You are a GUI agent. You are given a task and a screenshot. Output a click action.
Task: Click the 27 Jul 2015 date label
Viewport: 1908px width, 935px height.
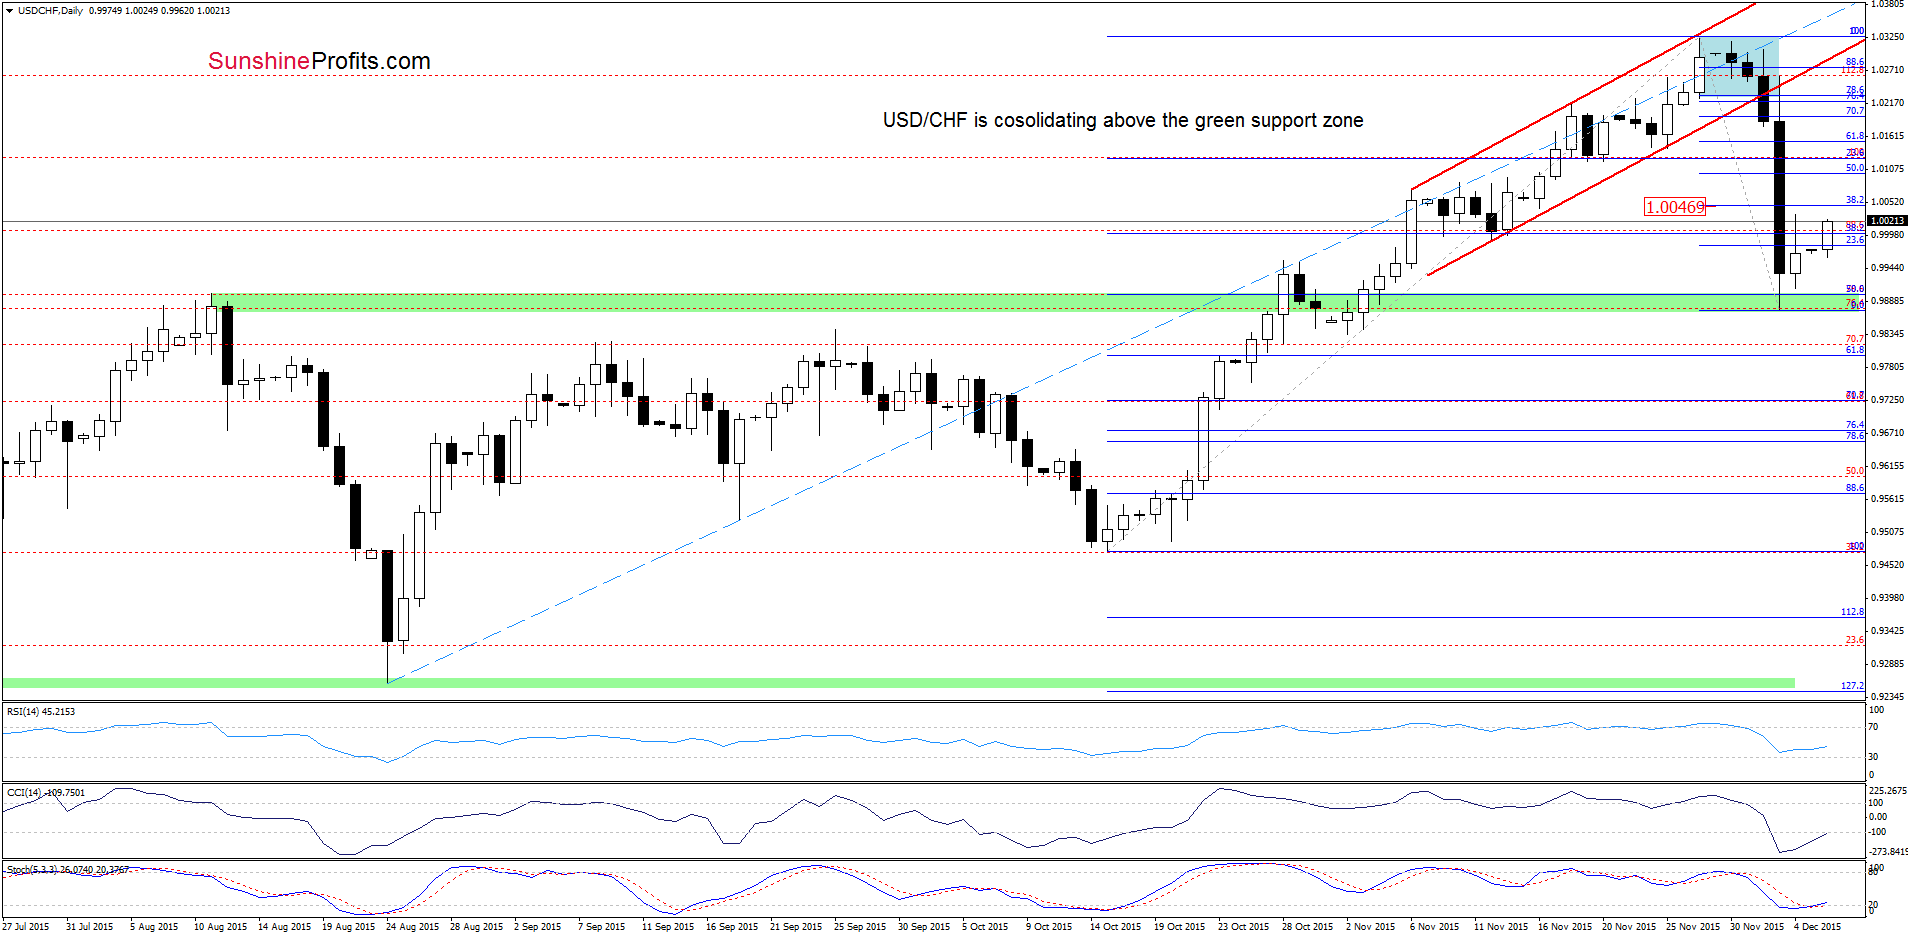pos(26,926)
